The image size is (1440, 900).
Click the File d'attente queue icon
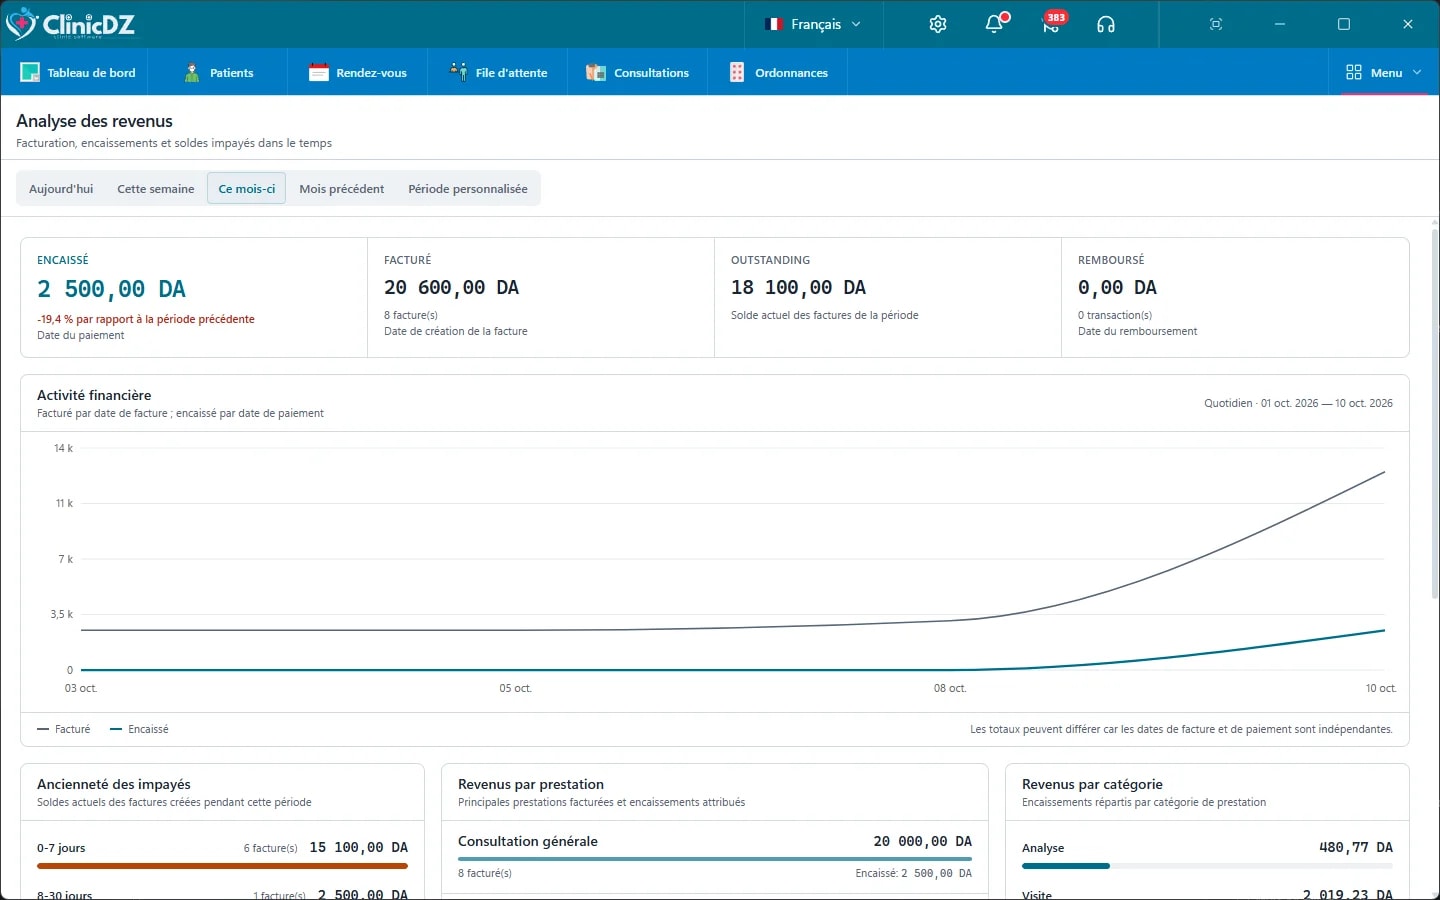click(458, 72)
